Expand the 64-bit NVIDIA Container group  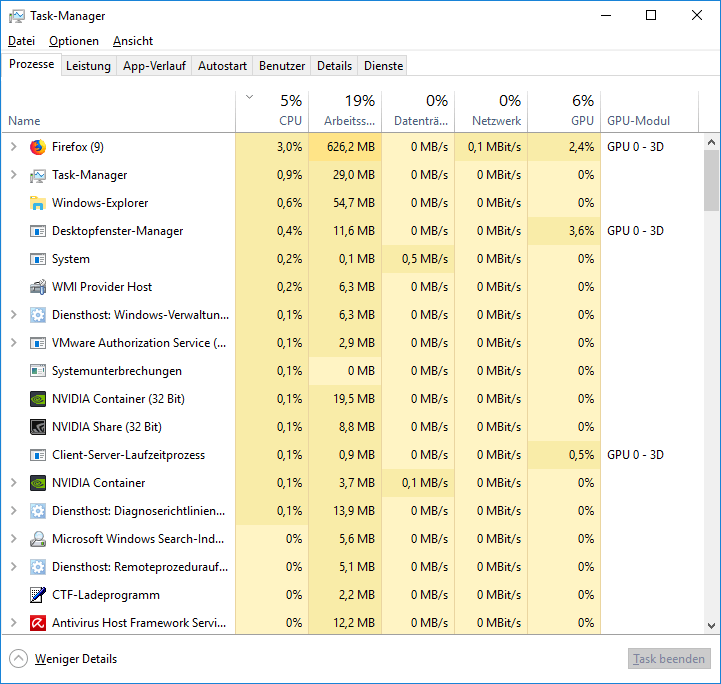tap(14, 483)
